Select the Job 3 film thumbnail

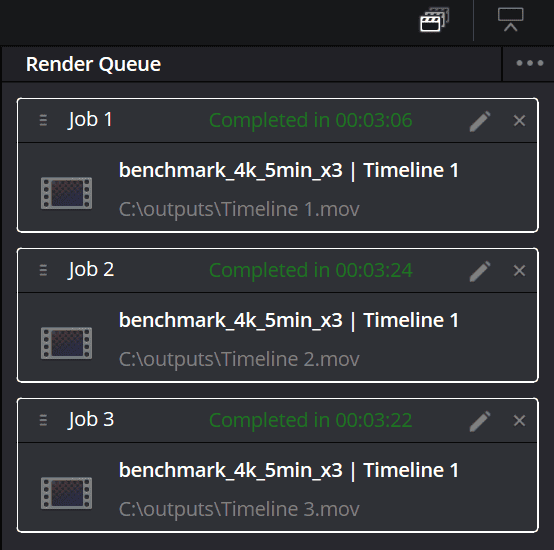pyautogui.click(x=66, y=493)
